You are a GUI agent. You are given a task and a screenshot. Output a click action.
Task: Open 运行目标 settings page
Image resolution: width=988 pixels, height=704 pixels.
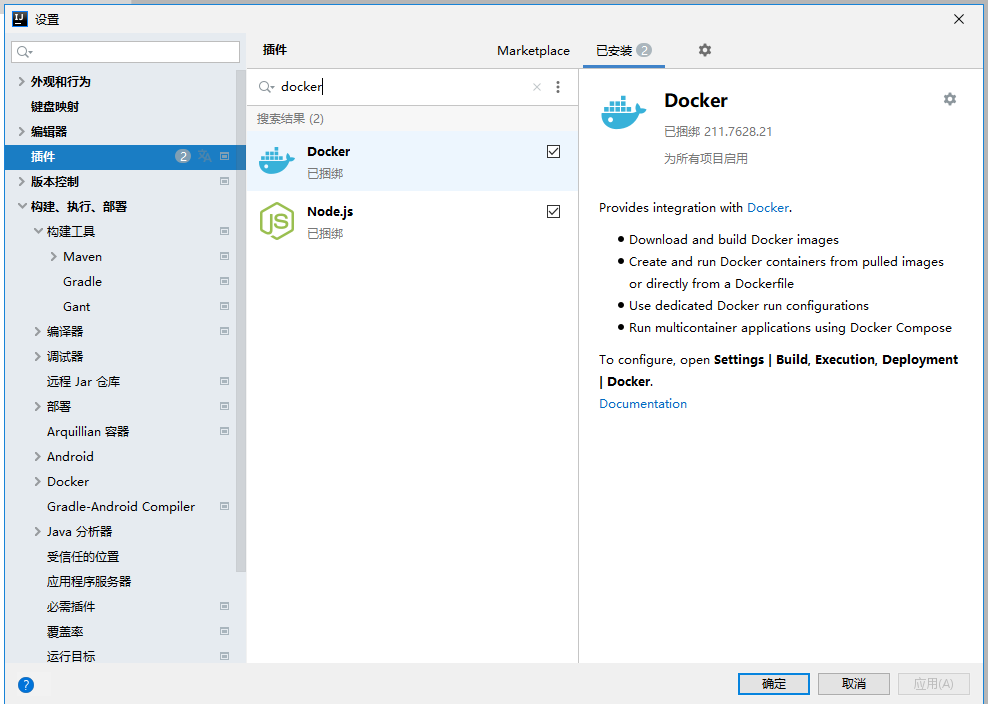71,656
